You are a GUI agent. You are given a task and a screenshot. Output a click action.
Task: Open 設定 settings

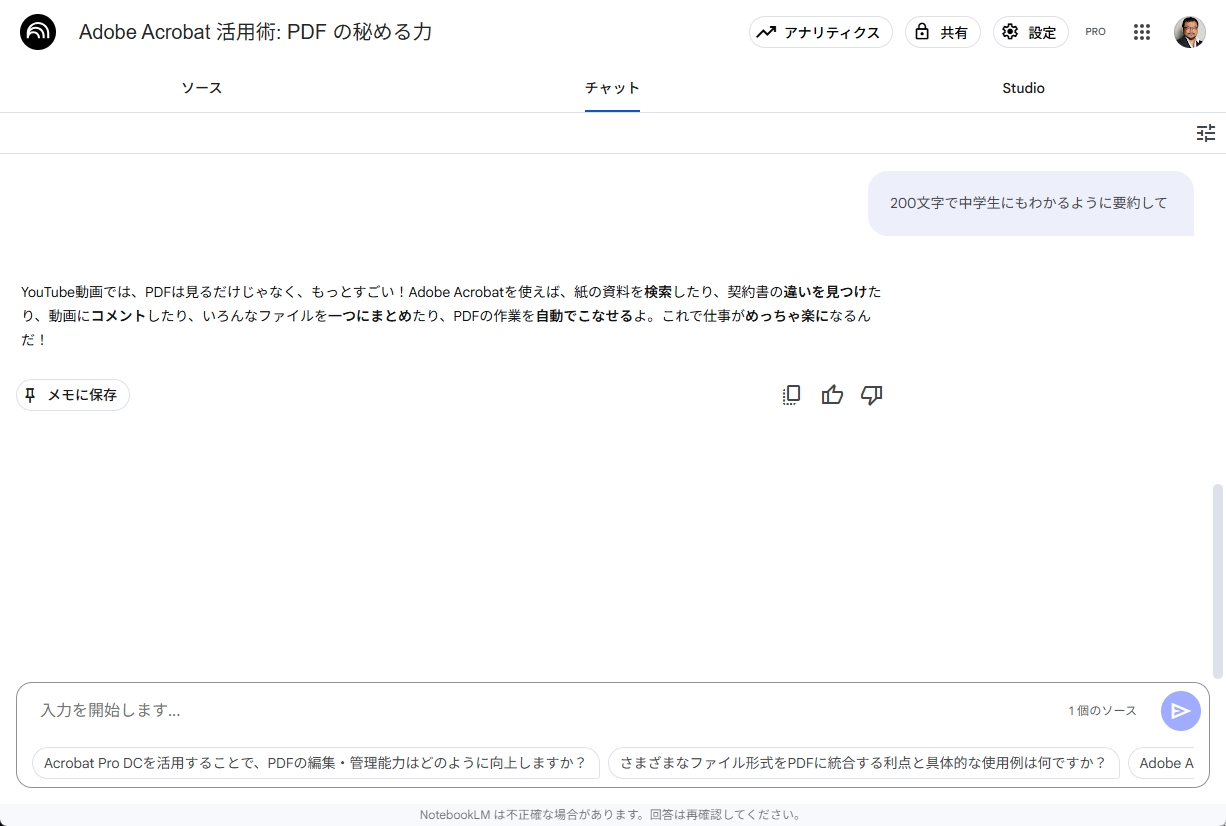coord(1030,32)
